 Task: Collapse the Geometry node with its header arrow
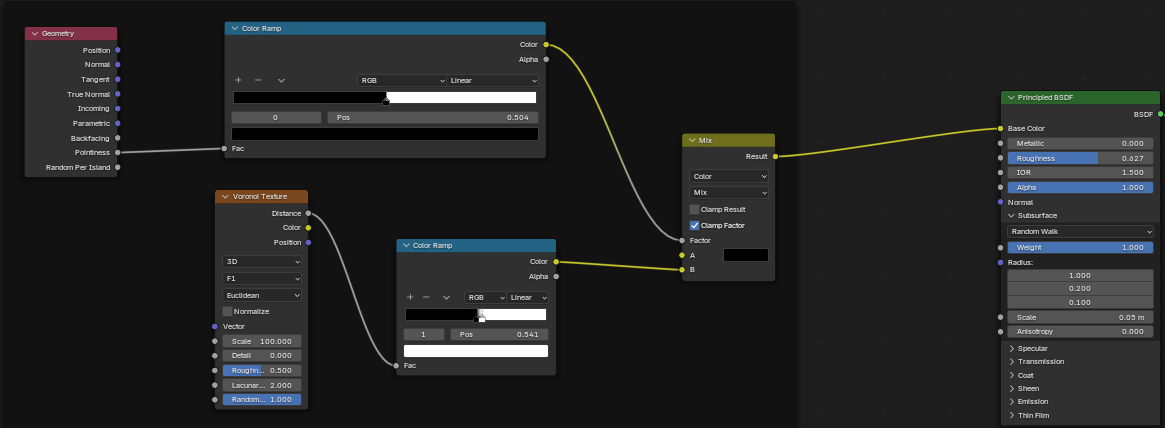click(35, 34)
